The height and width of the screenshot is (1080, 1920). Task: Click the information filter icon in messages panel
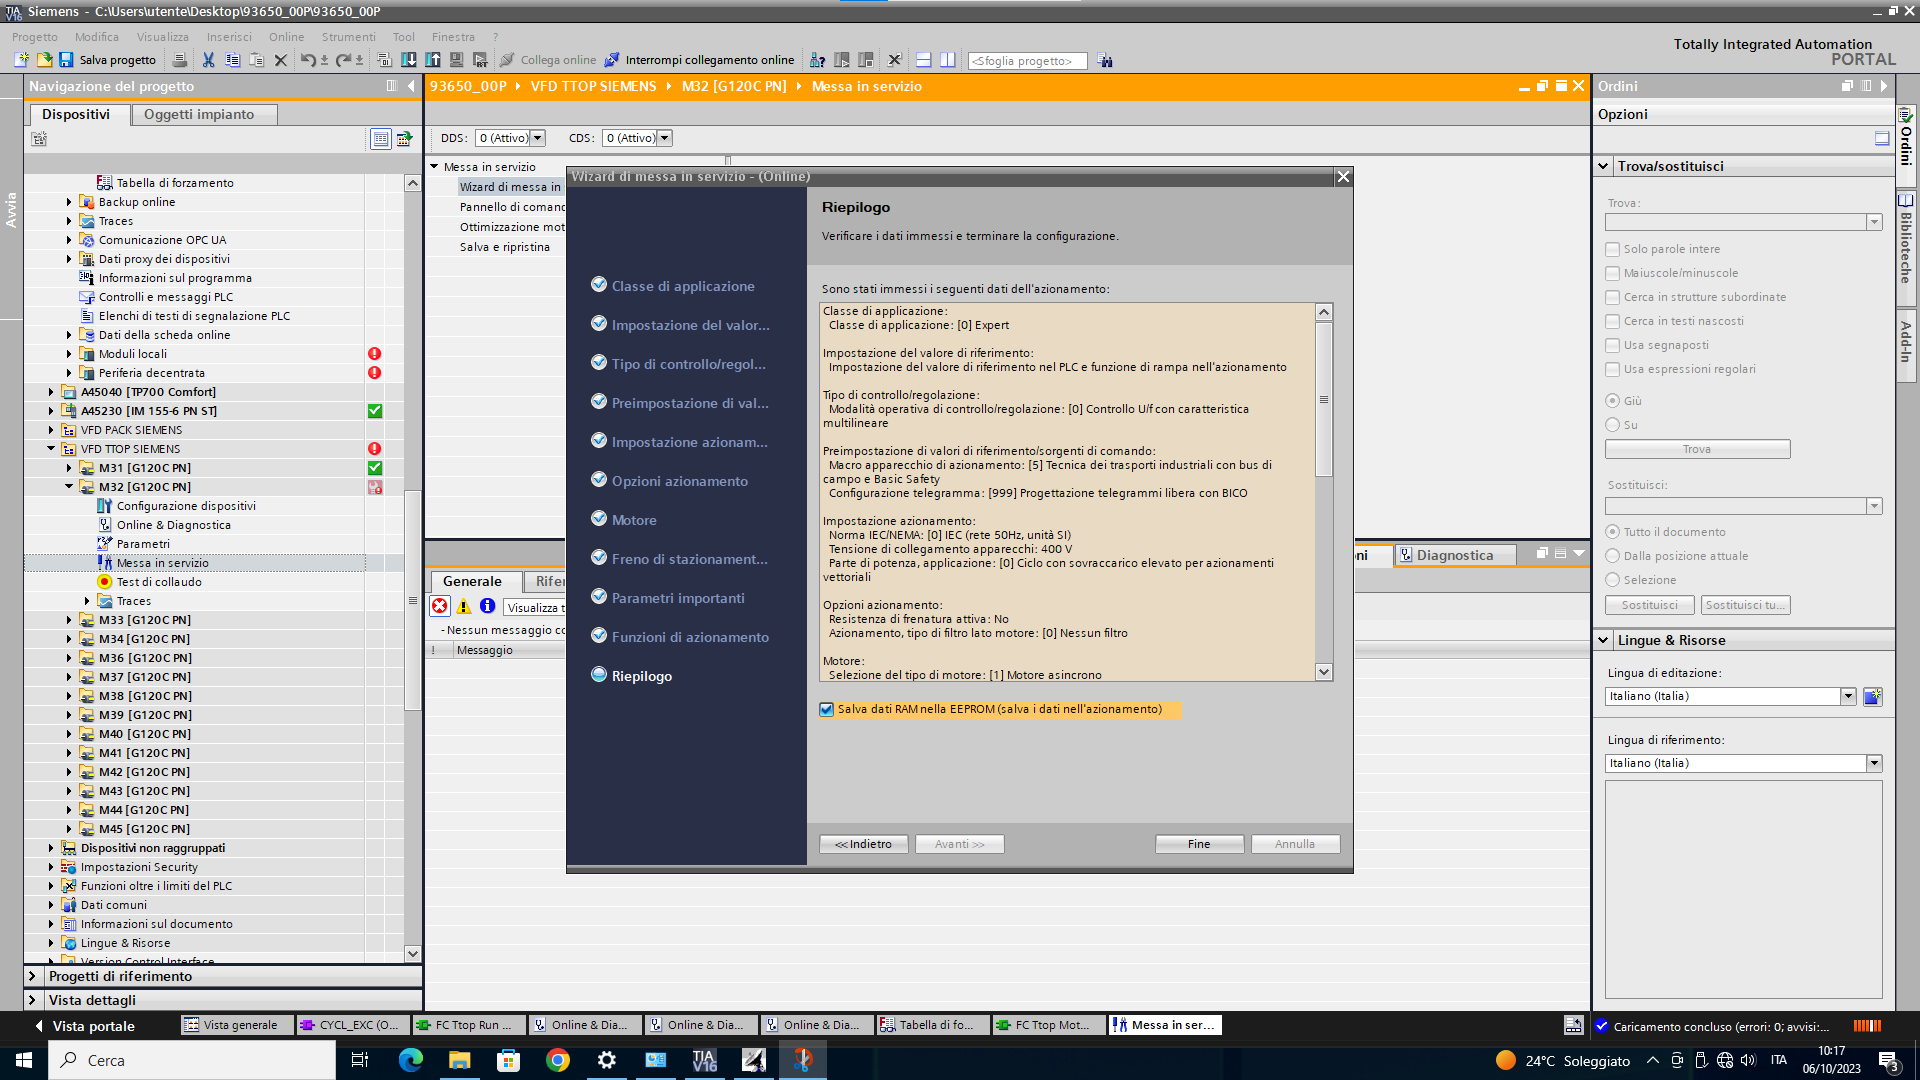pyautogui.click(x=487, y=606)
